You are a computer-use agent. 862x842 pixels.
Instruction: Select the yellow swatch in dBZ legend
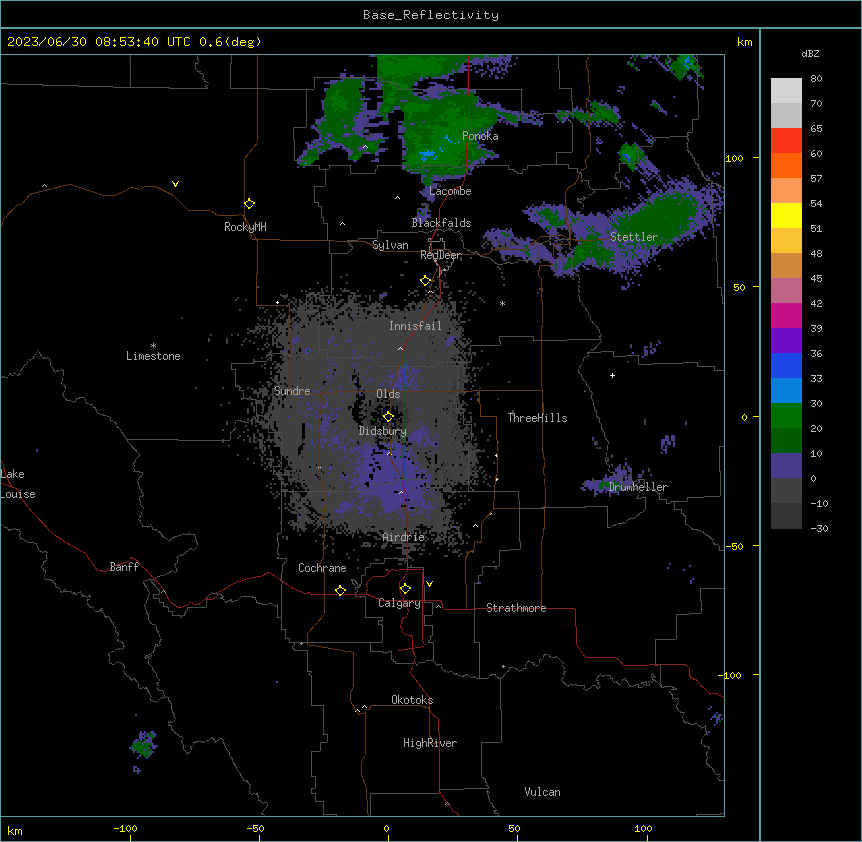(x=786, y=215)
